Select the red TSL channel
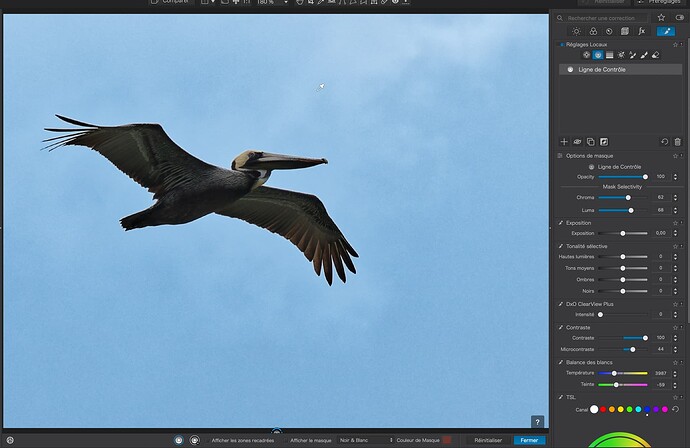 click(x=603, y=409)
